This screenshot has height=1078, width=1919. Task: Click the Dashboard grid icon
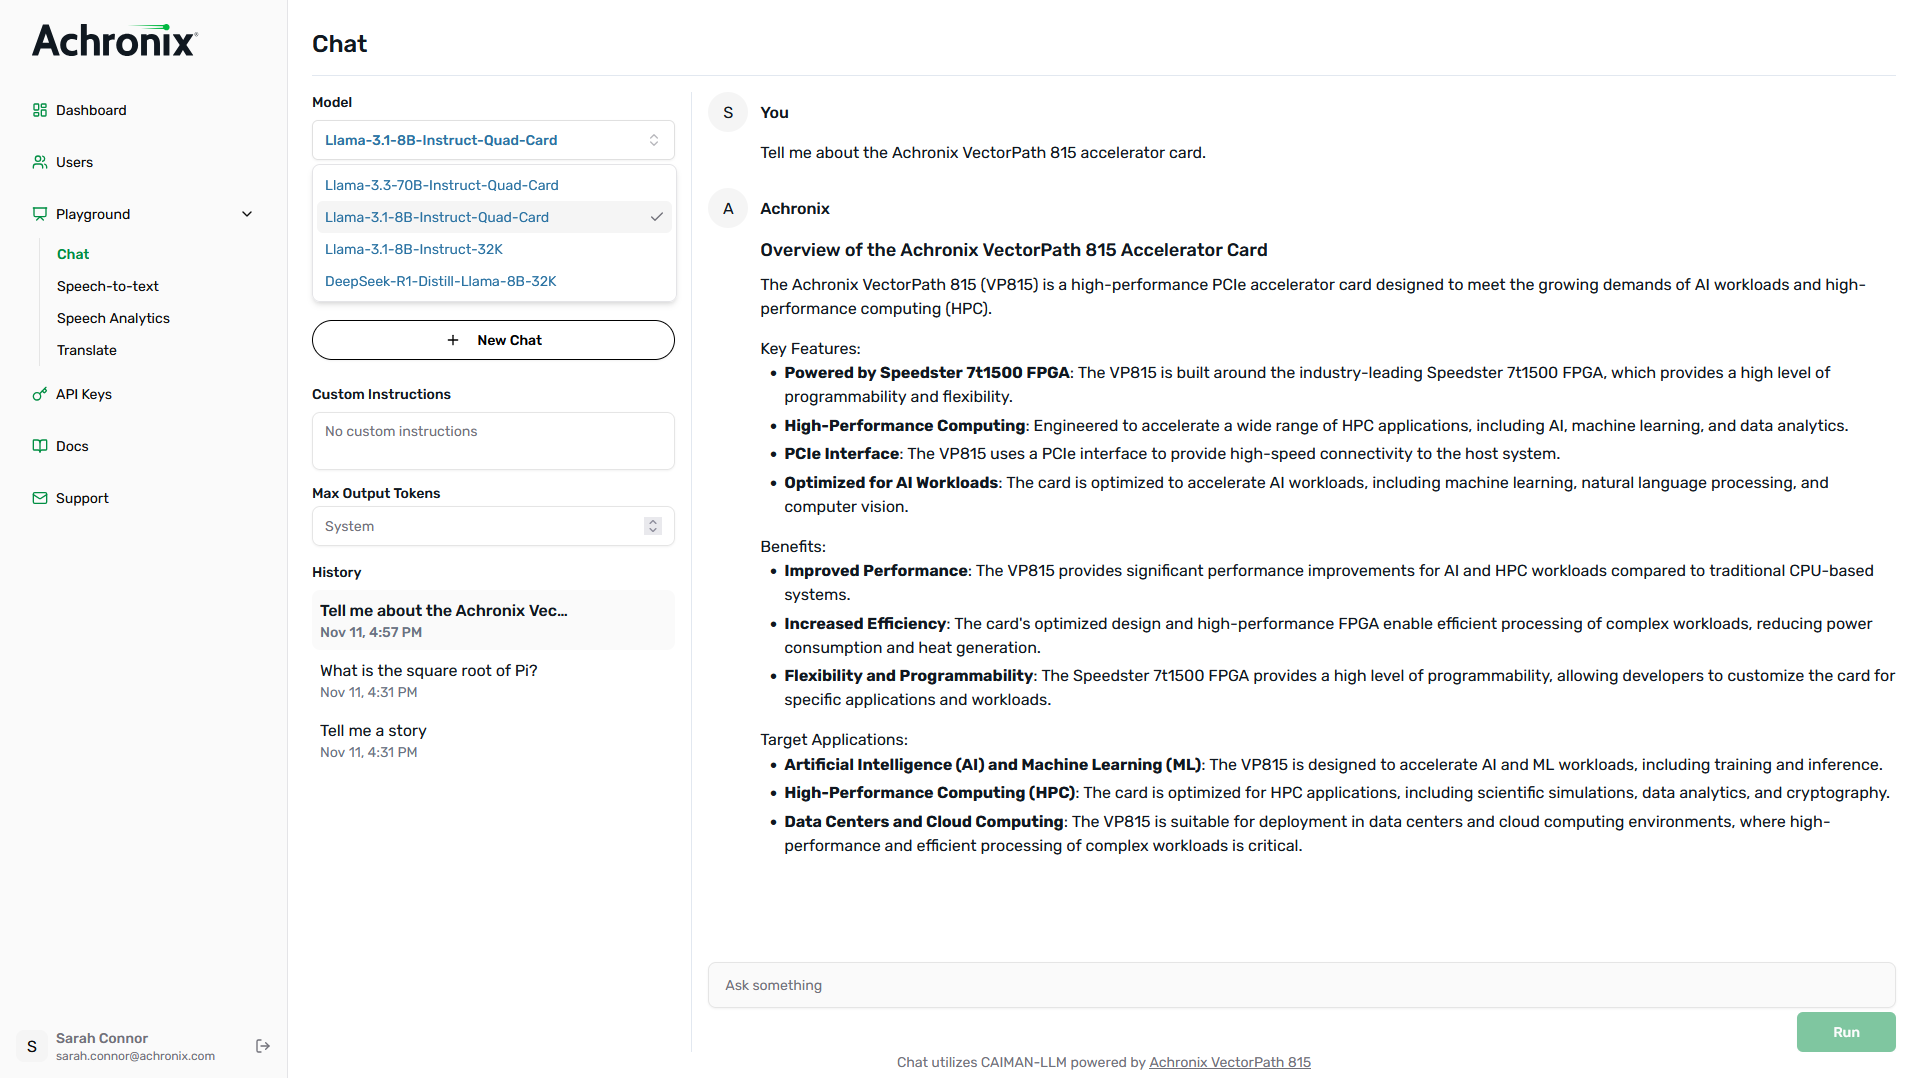pyautogui.click(x=40, y=110)
